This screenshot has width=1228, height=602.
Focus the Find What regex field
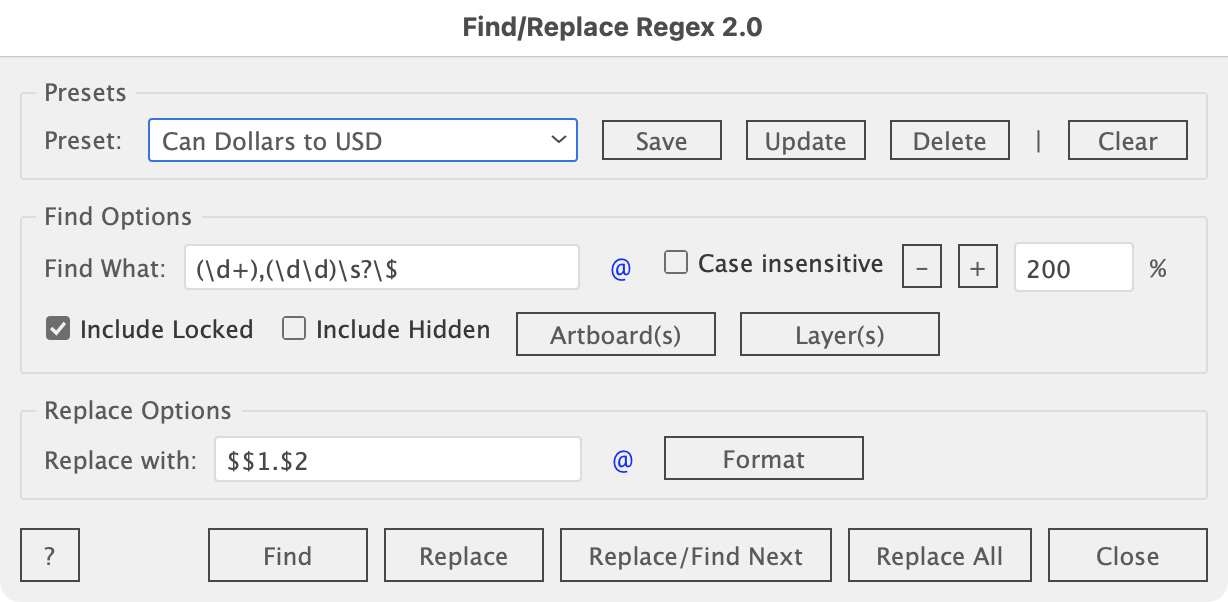pyautogui.click(x=381, y=268)
